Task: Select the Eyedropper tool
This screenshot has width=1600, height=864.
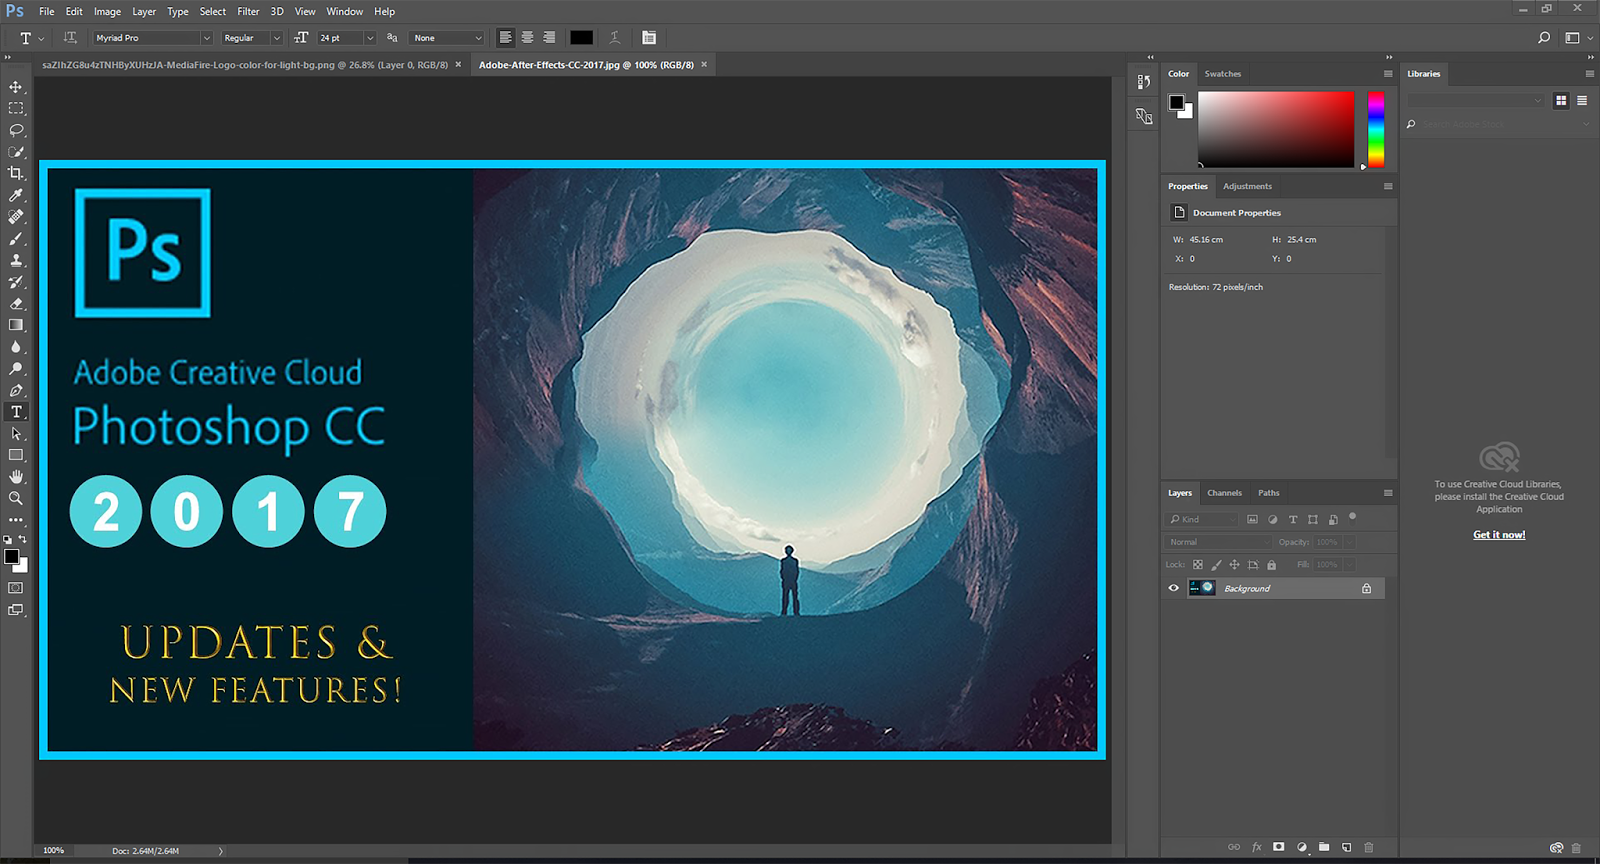Action: 16,195
